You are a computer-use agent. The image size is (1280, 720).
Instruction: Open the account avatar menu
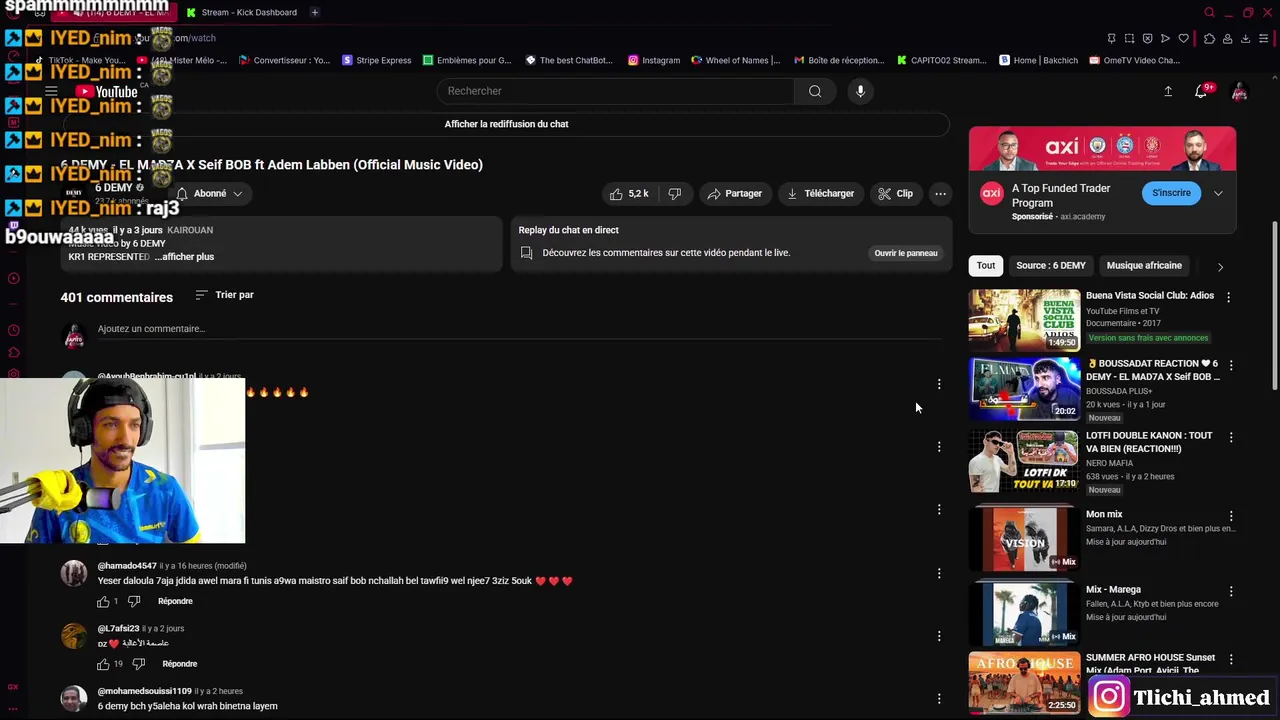[1239, 92]
